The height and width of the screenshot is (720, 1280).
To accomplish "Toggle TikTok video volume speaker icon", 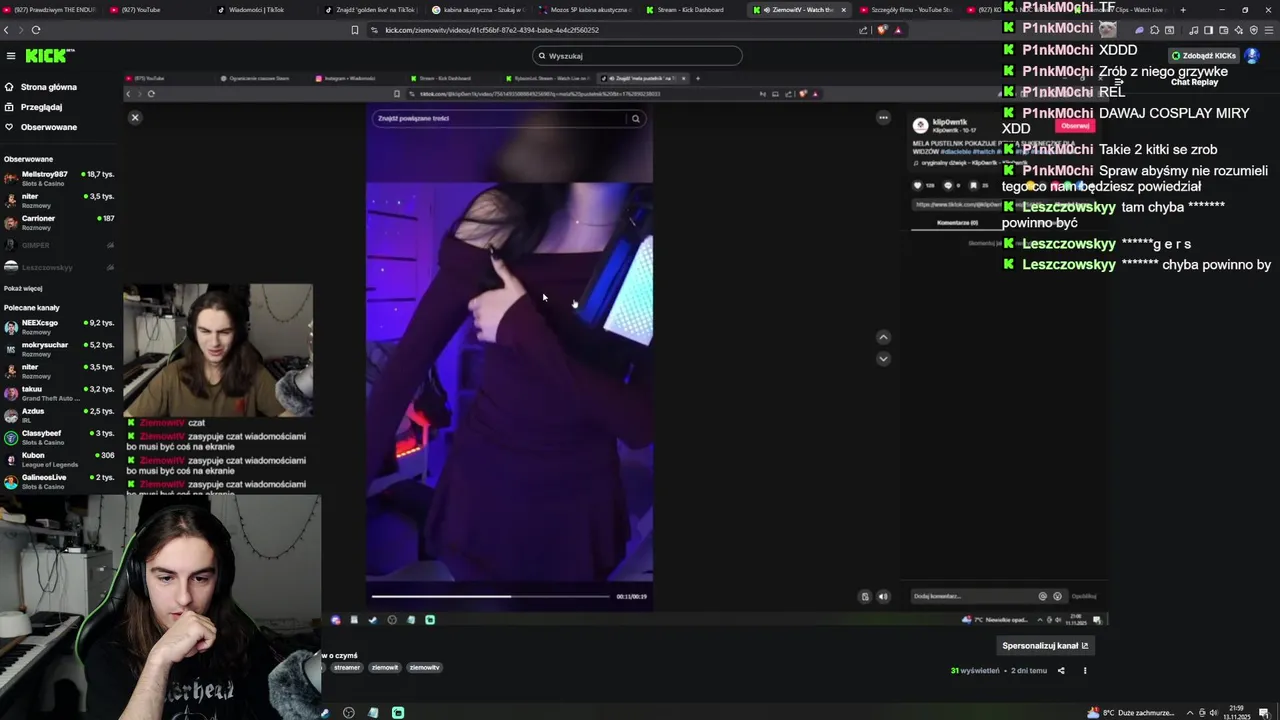I will [883, 597].
